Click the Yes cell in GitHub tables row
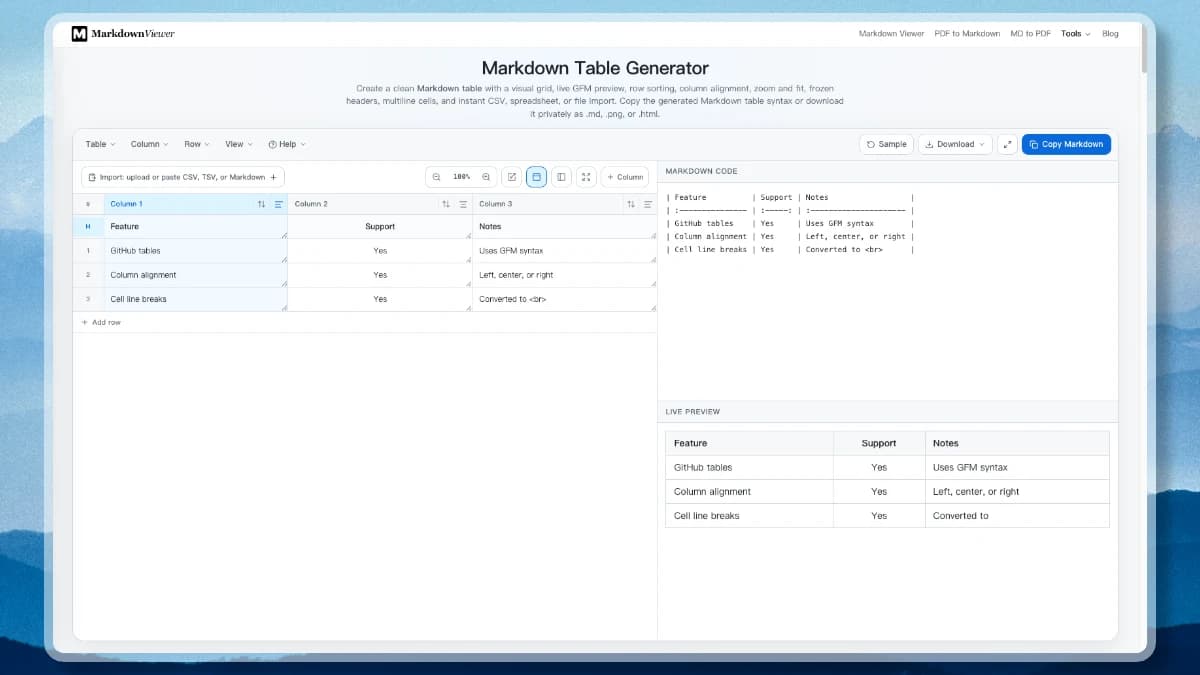Screen dimensions: 1200x675 (380, 251)
